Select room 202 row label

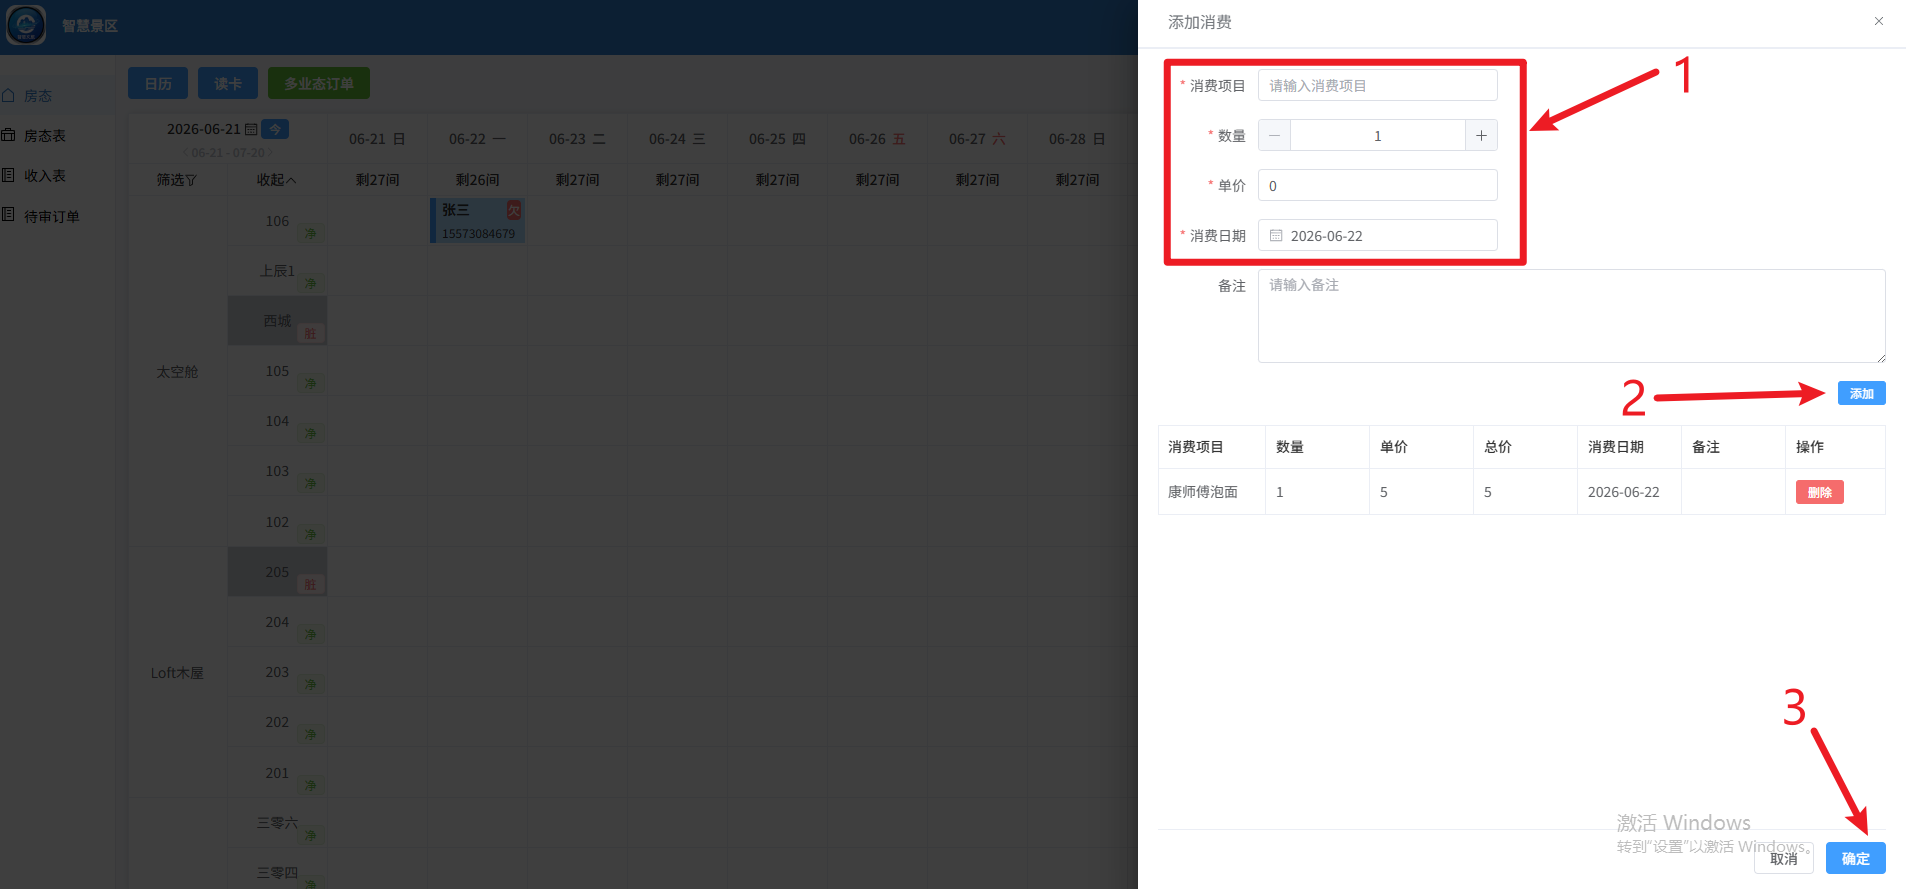coord(277,722)
